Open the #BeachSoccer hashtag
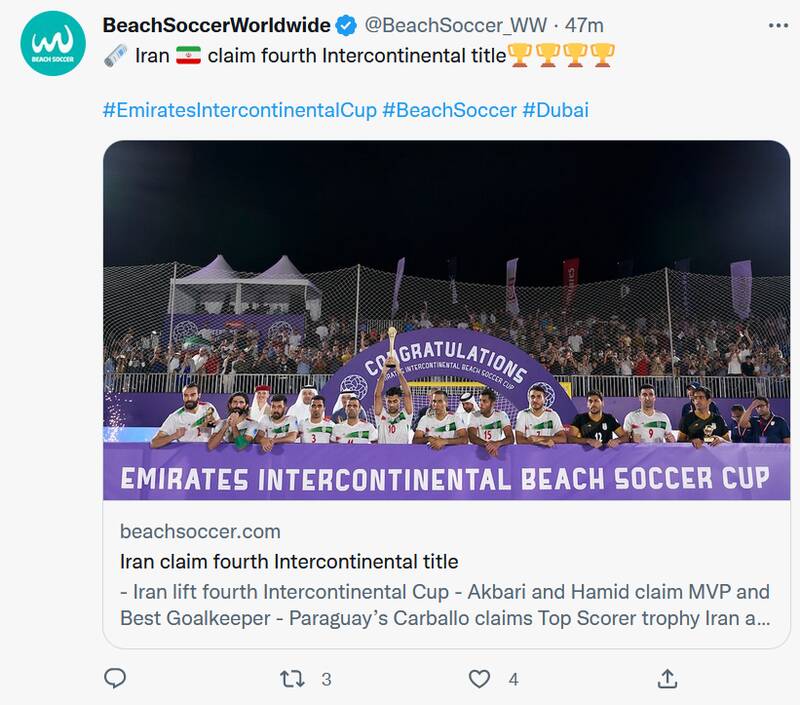Viewport: 800px width, 705px height. tap(449, 109)
